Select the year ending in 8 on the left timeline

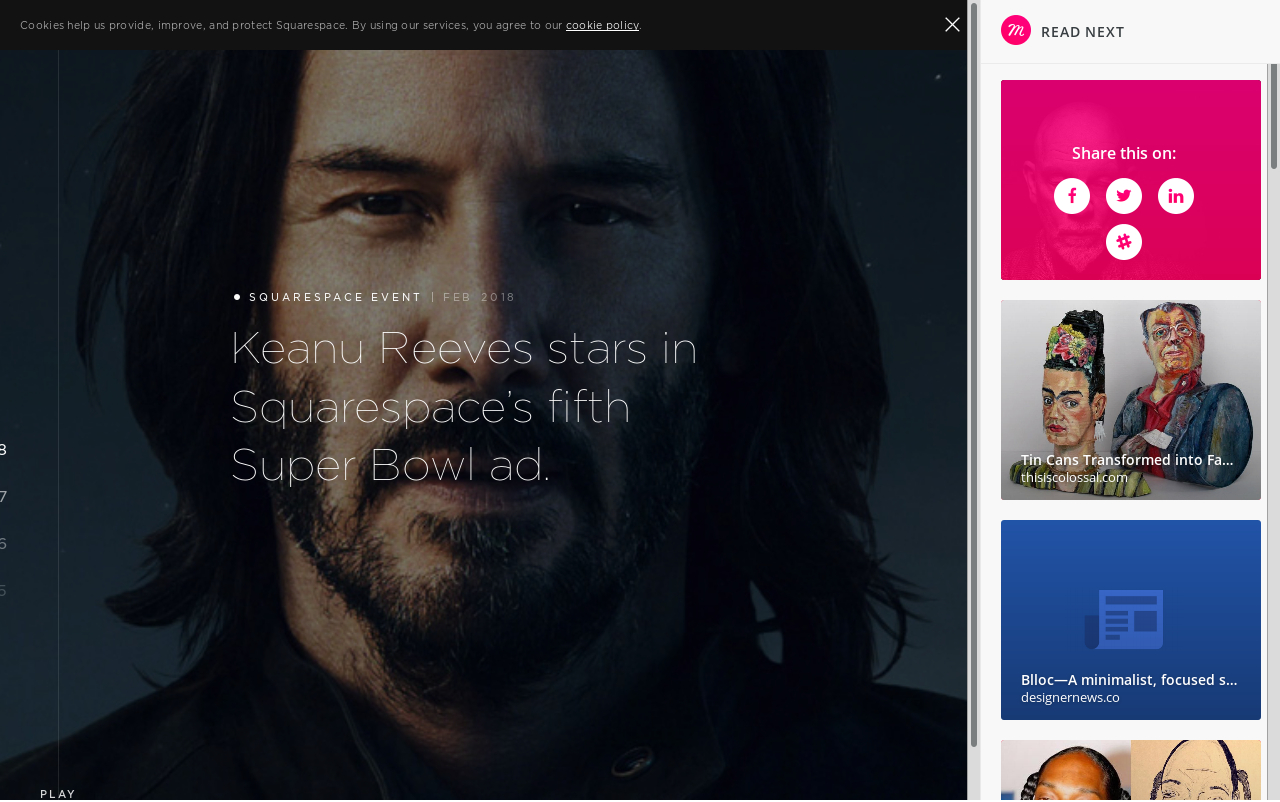click(3, 450)
